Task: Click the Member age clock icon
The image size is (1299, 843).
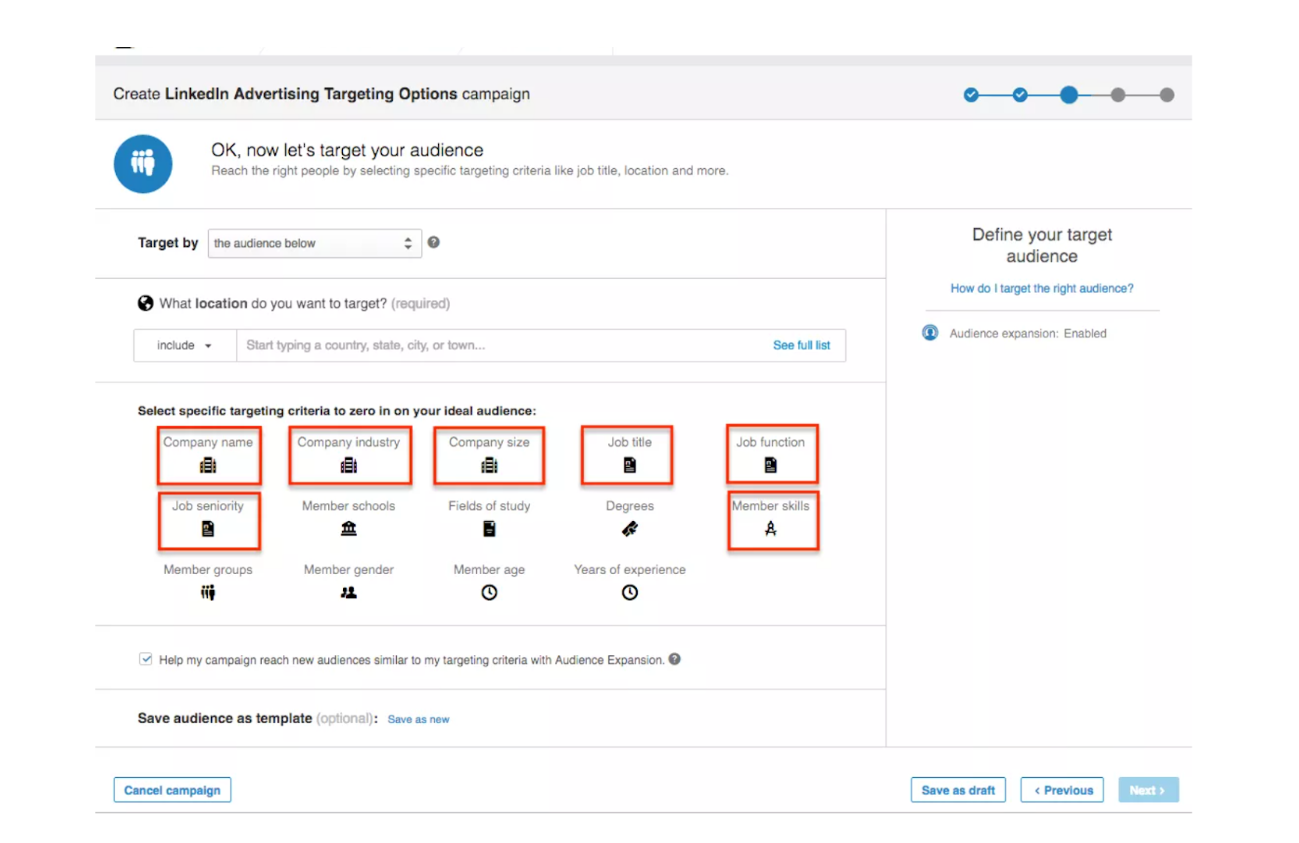Action: [x=489, y=593]
